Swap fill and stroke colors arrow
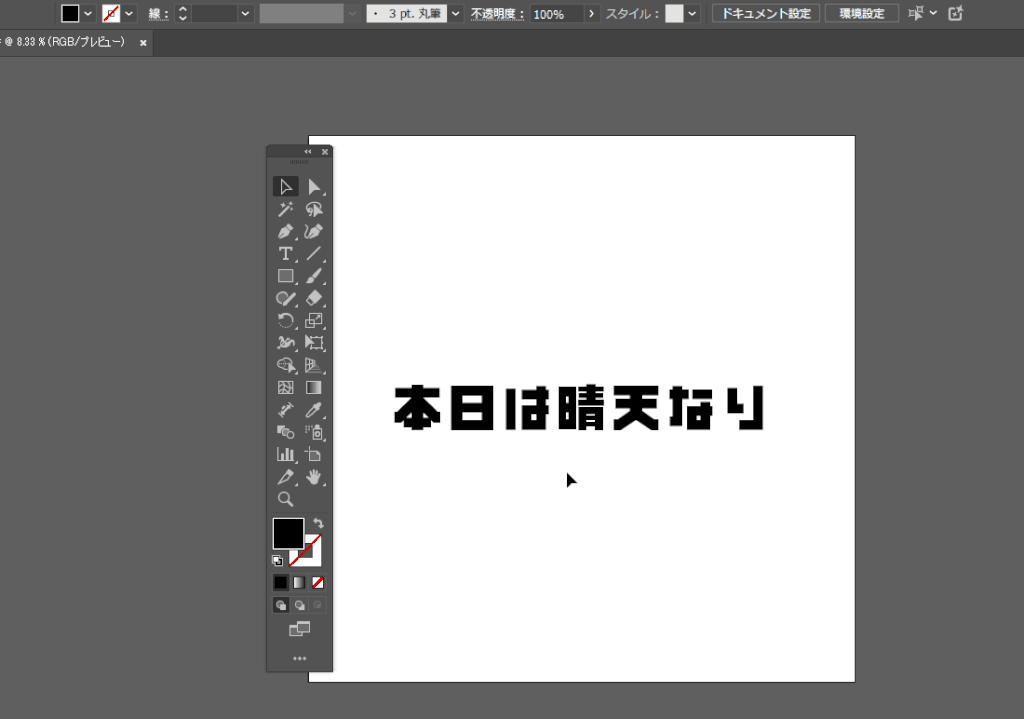The width and height of the screenshot is (1024, 719). point(318,523)
